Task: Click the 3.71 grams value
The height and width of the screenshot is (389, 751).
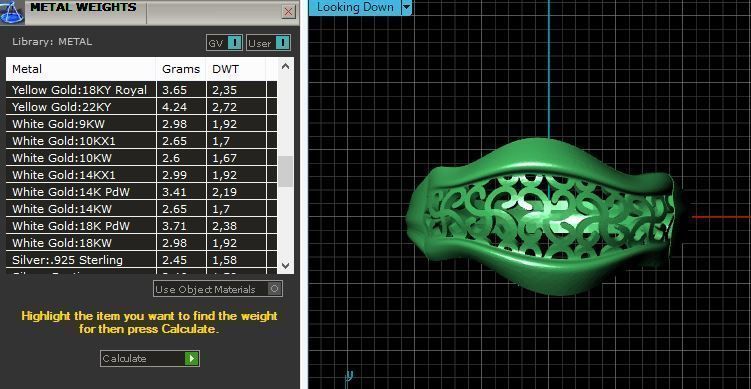Action: click(x=174, y=226)
